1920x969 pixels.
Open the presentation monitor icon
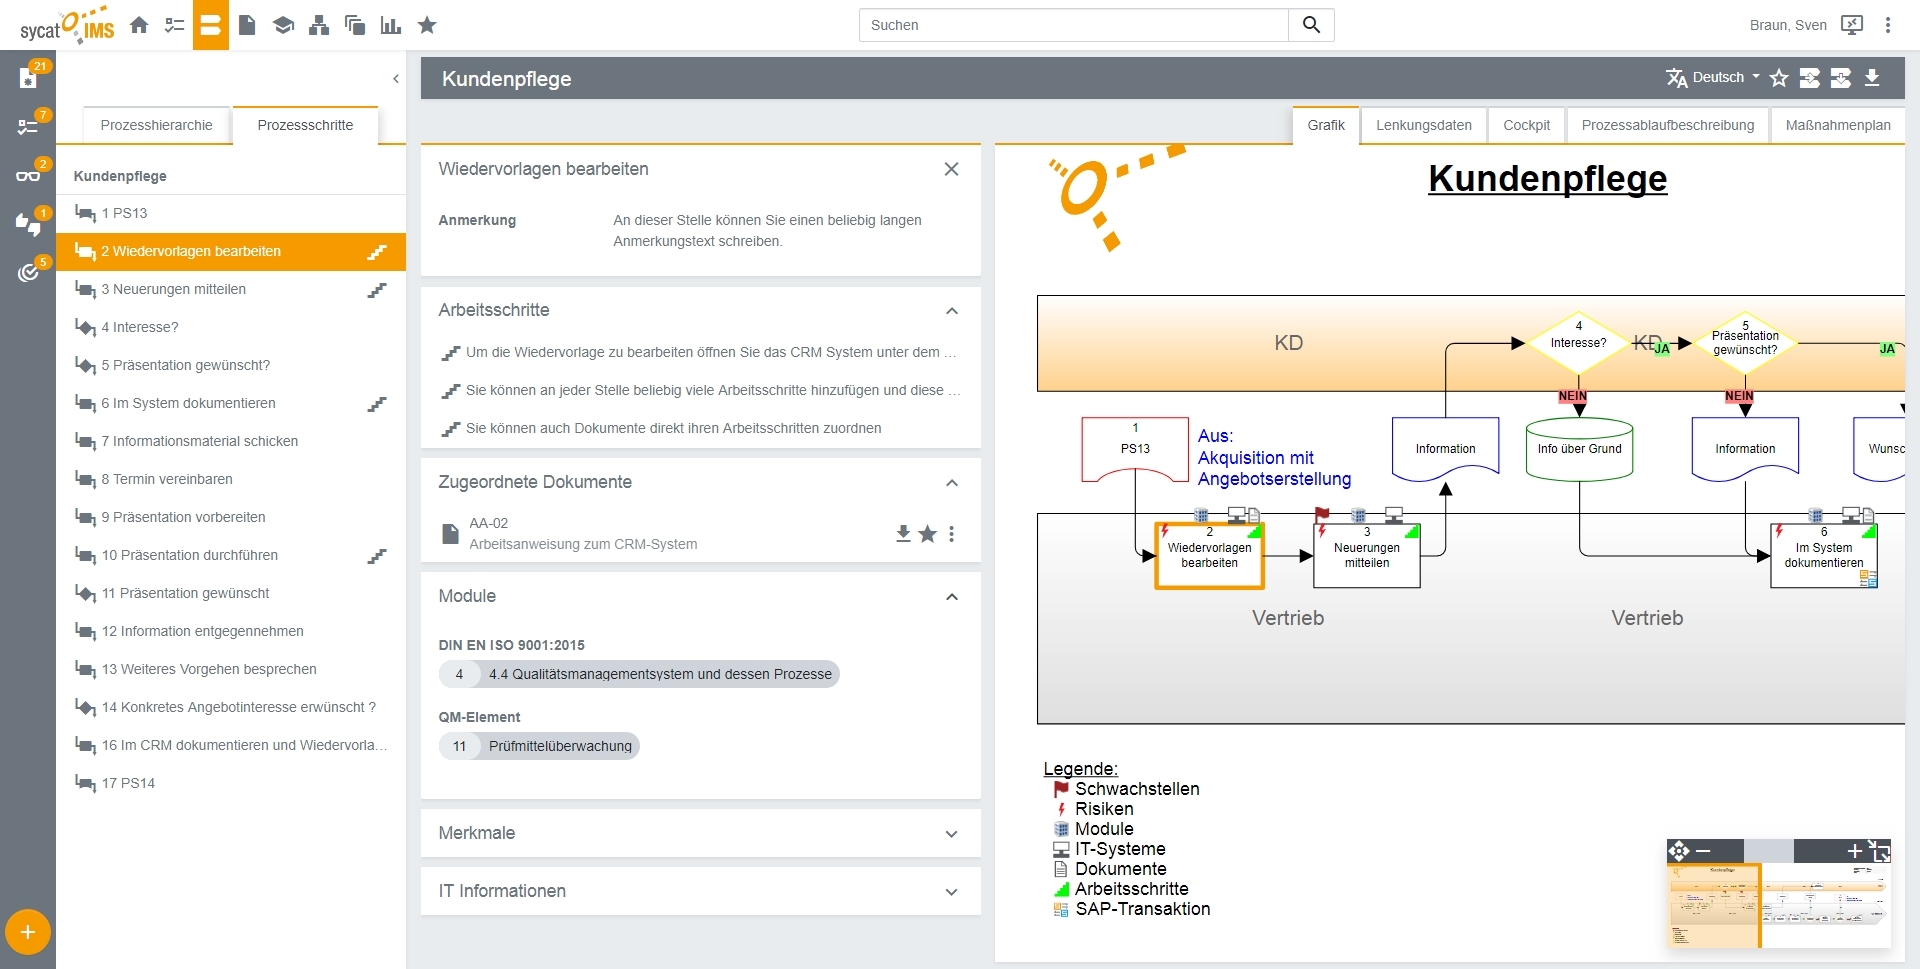(x=1852, y=25)
